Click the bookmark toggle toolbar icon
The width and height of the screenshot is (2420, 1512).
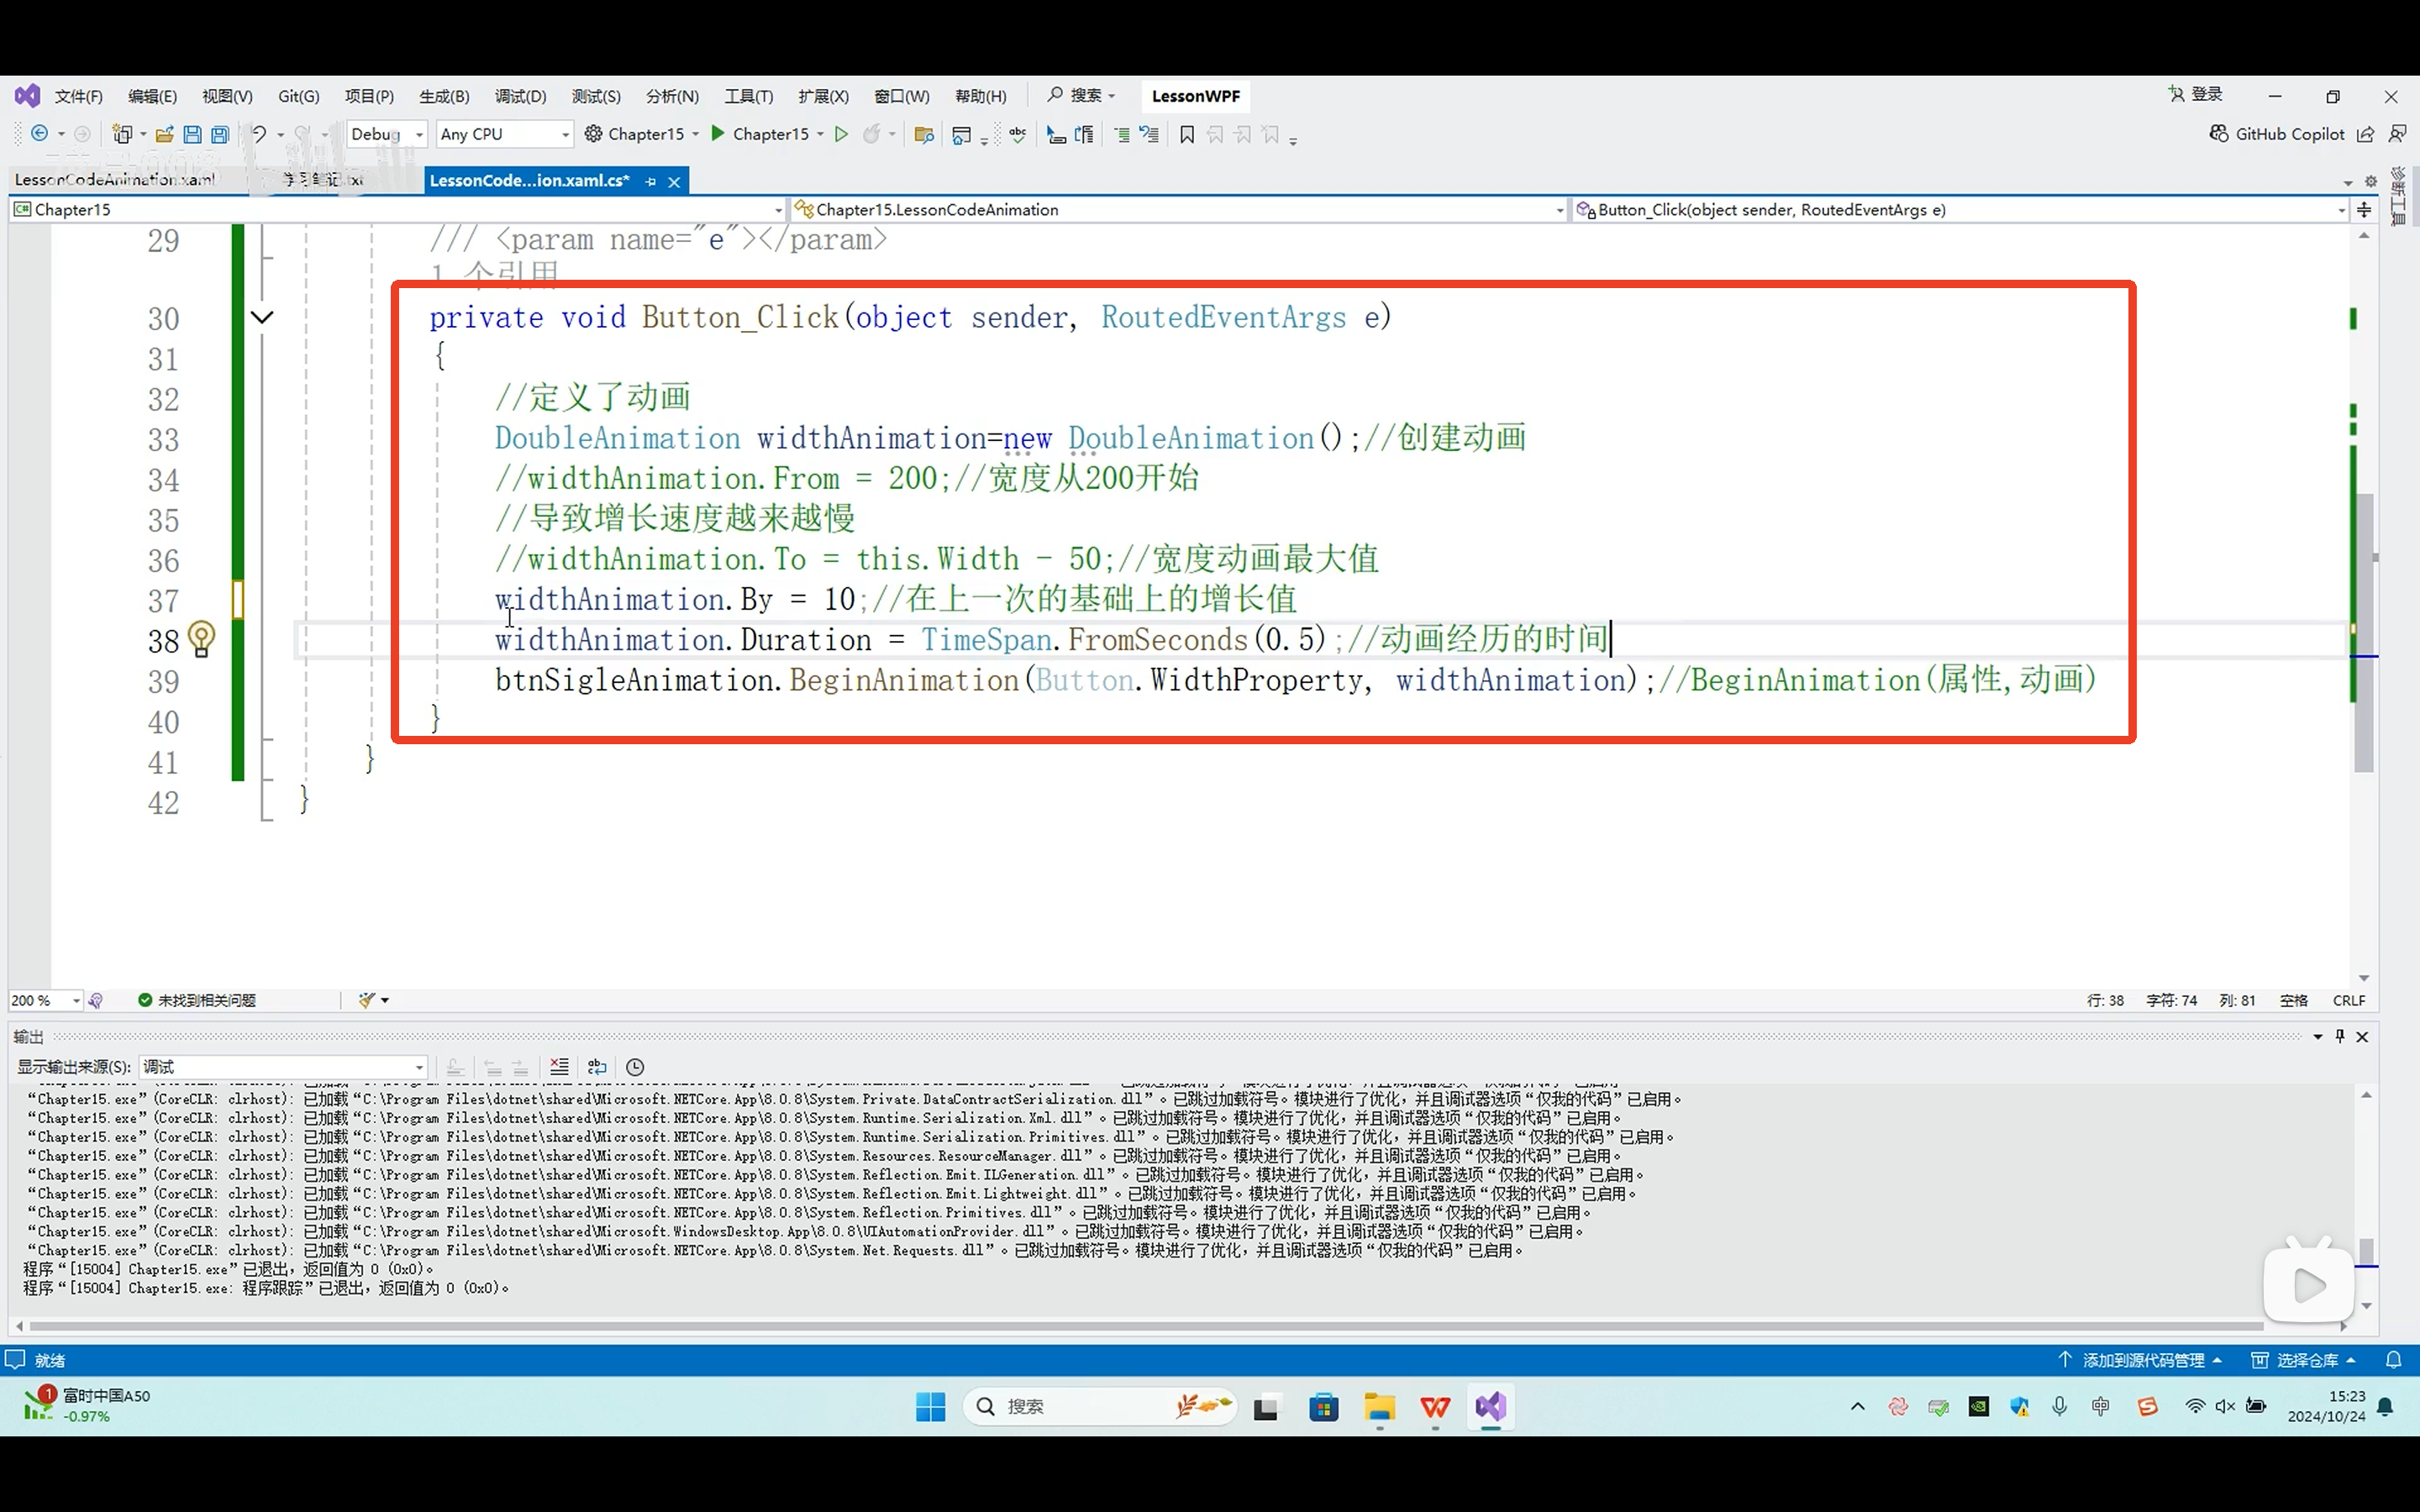(x=1187, y=134)
